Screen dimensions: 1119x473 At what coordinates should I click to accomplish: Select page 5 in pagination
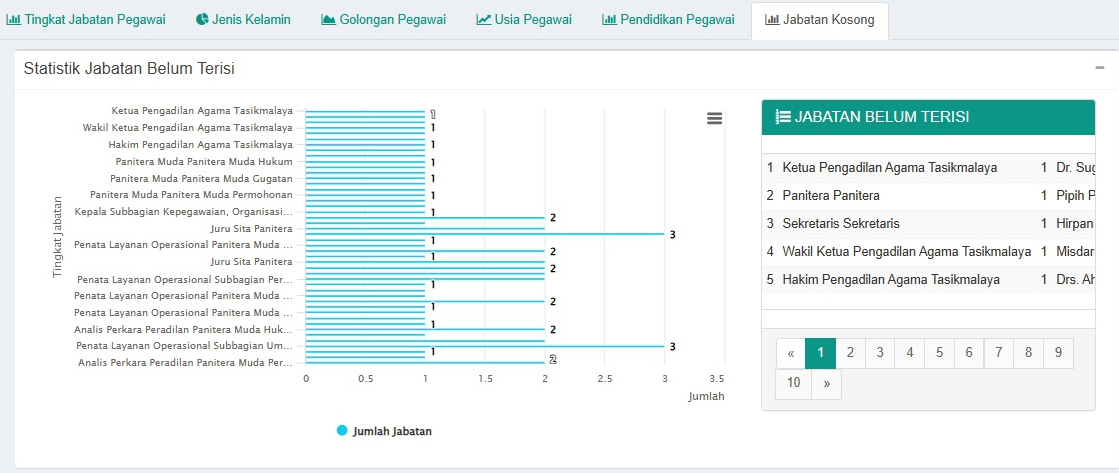(939, 353)
